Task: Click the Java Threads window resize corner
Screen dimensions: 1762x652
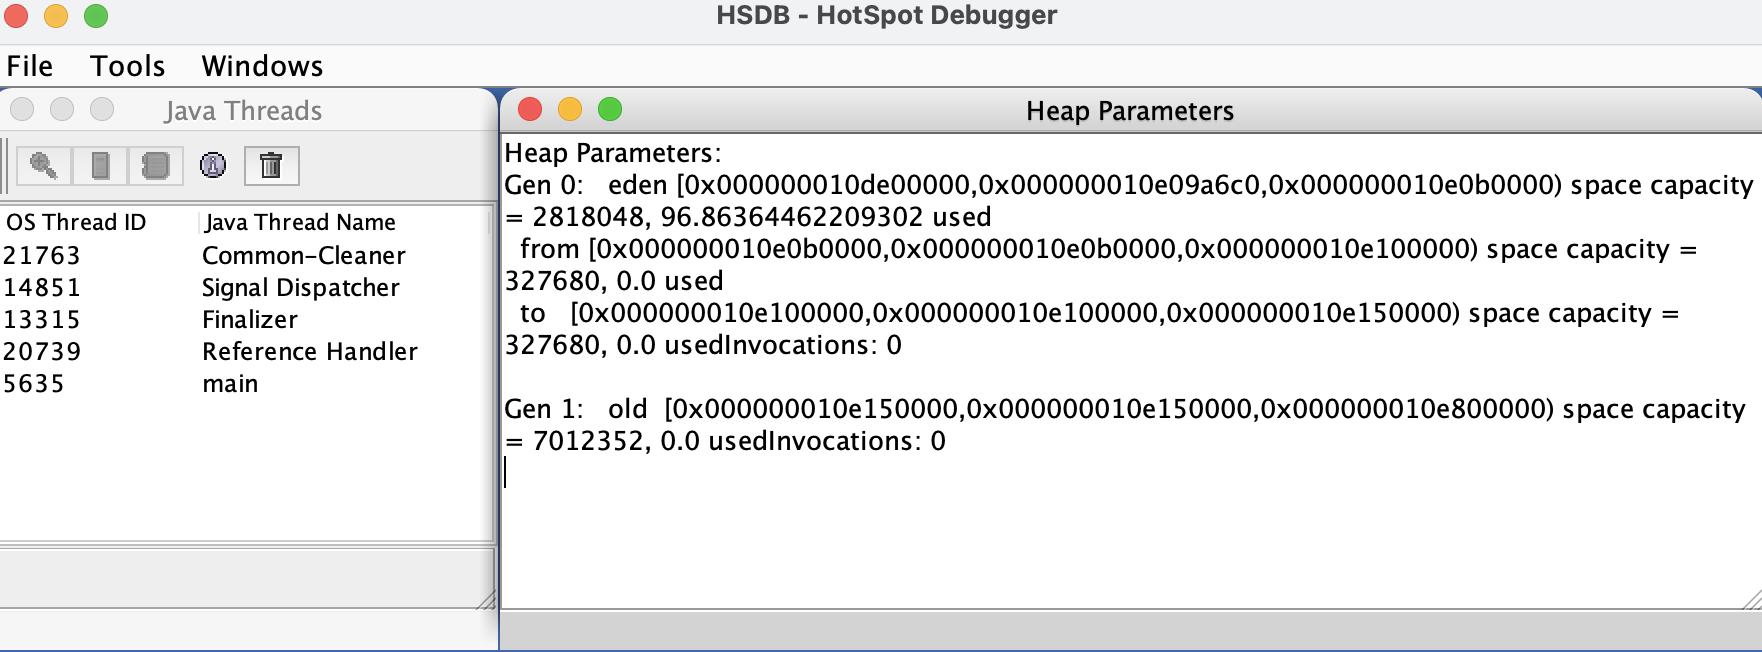Action: [486, 600]
